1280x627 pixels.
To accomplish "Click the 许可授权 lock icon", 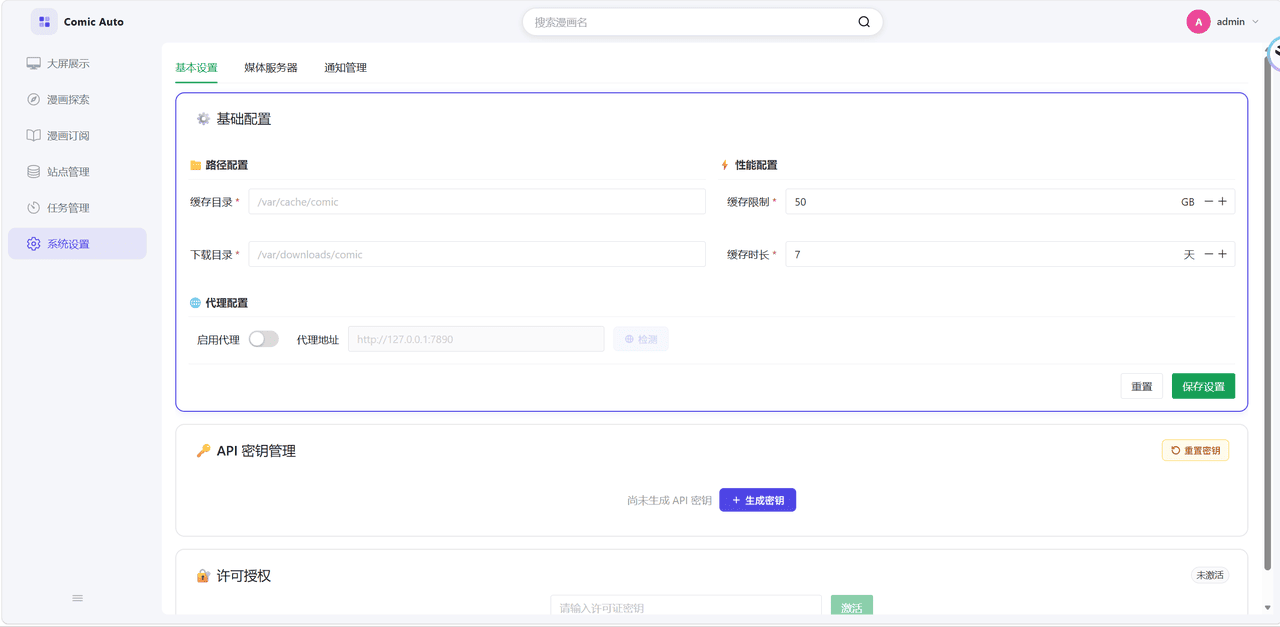I will pyautogui.click(x=203, y=576).
